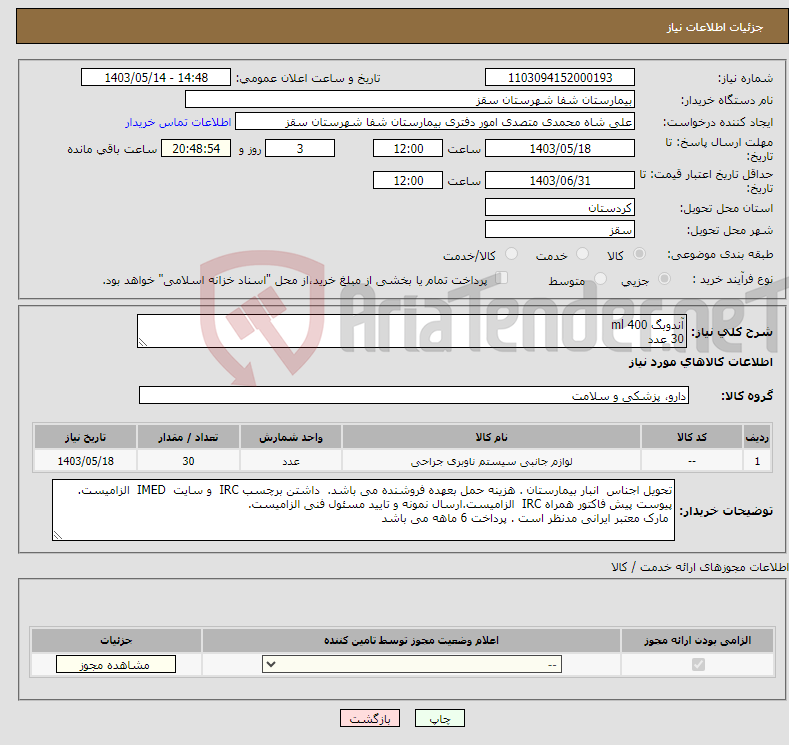This screenshot has width=789, height=745.
Task: Select the کالا/خدمت radio button
Action: (x=511, y=254)
